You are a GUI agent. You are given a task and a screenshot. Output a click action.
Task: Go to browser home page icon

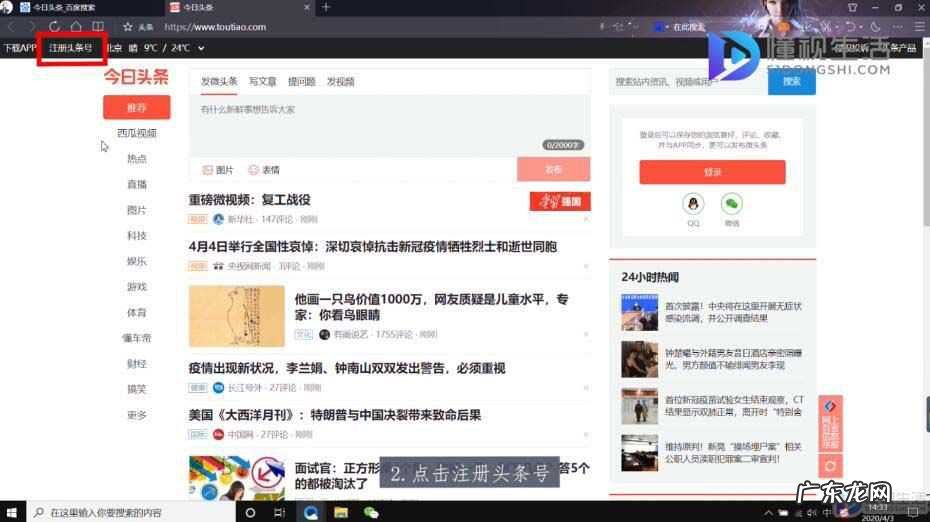click(76, 27)
